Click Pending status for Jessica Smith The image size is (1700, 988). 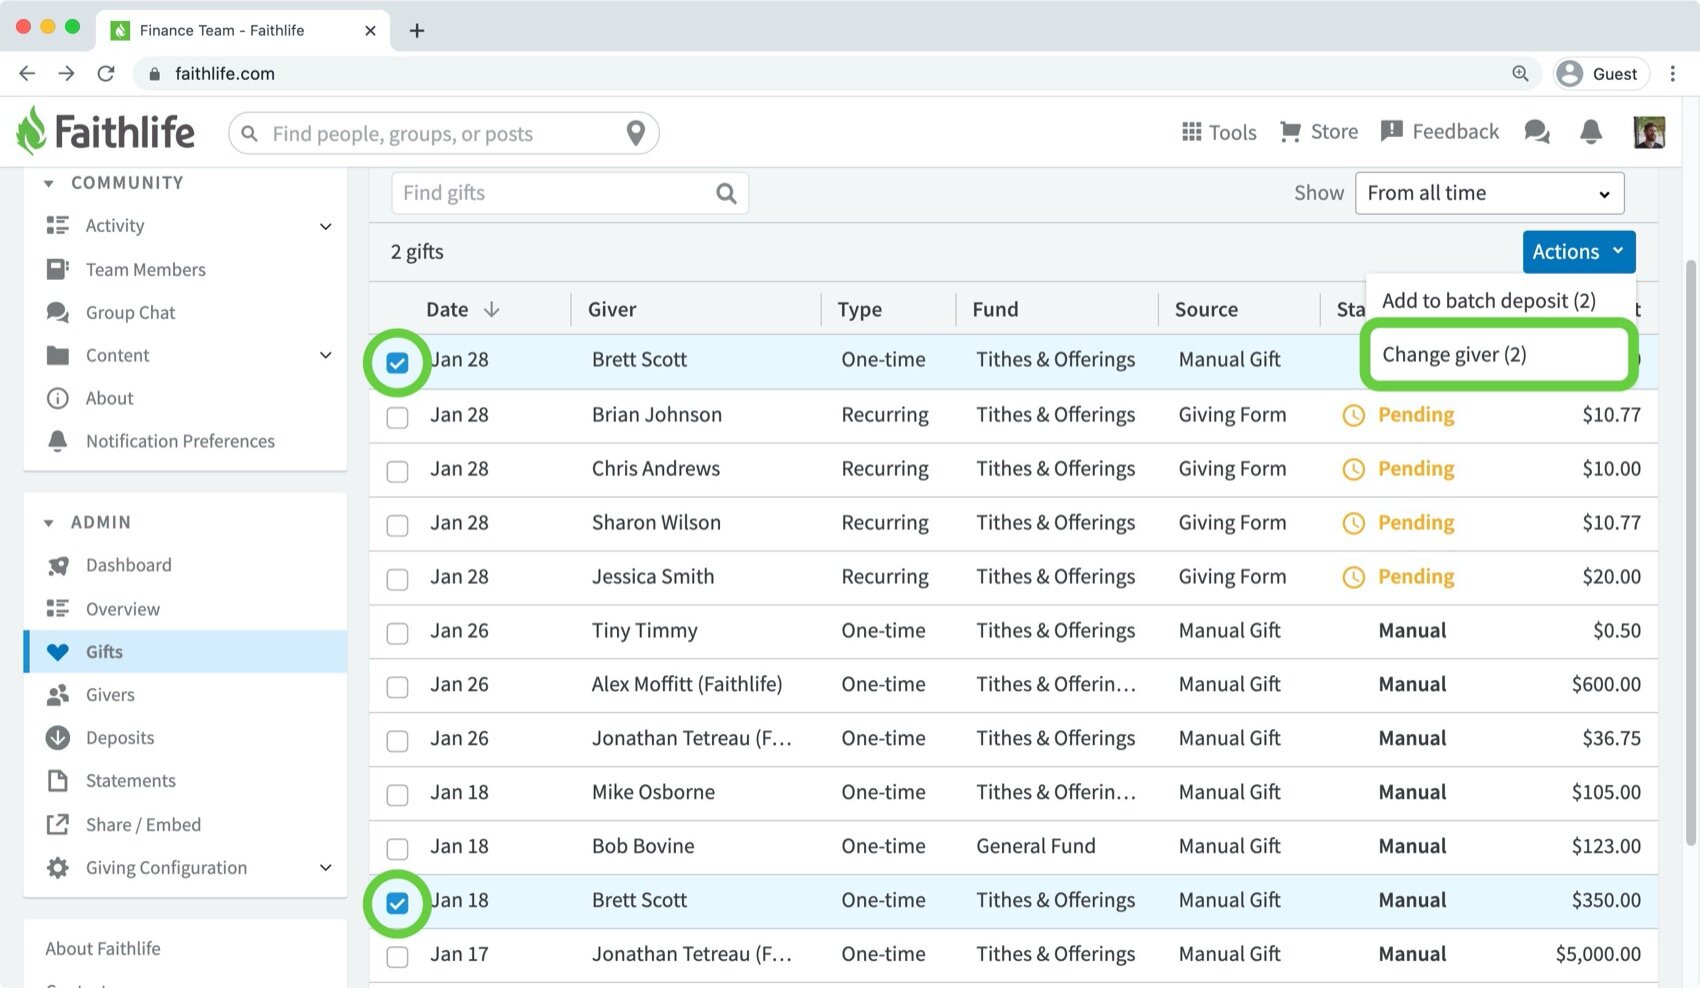pos(1415,577)
